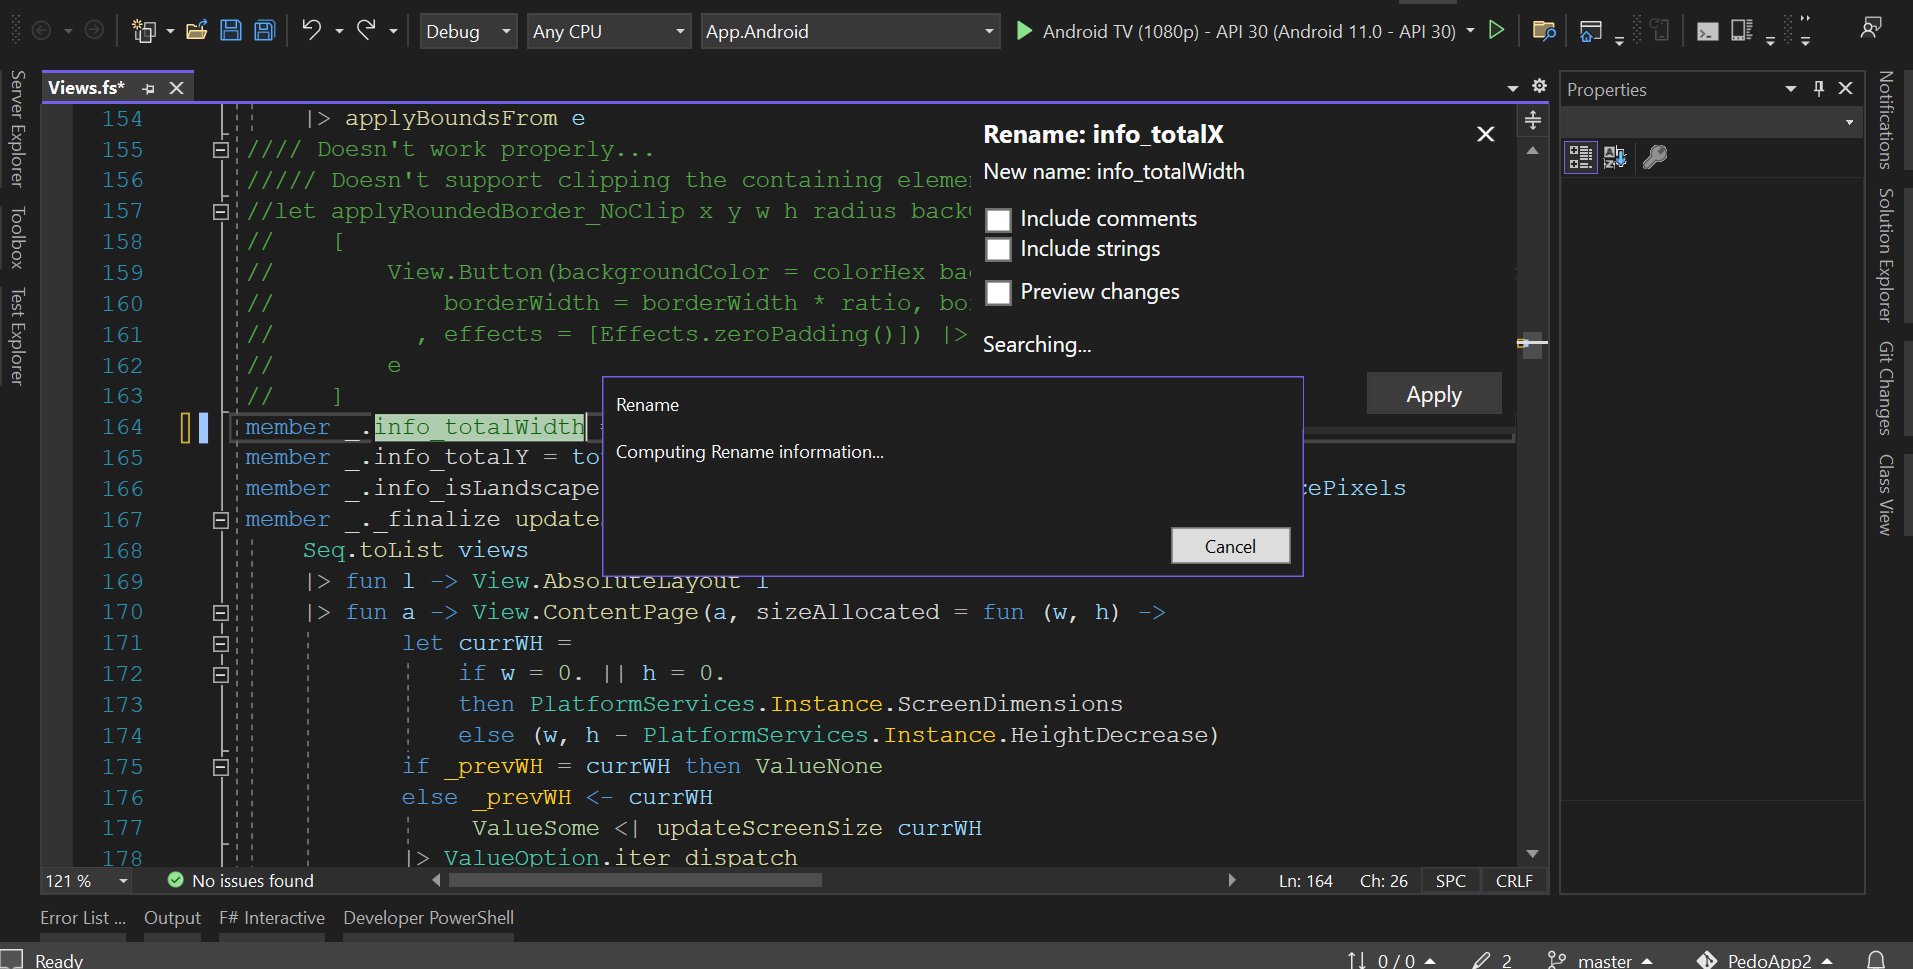Collapse the code region at line 167
The image size is (1913, 969).
[220, 520]
